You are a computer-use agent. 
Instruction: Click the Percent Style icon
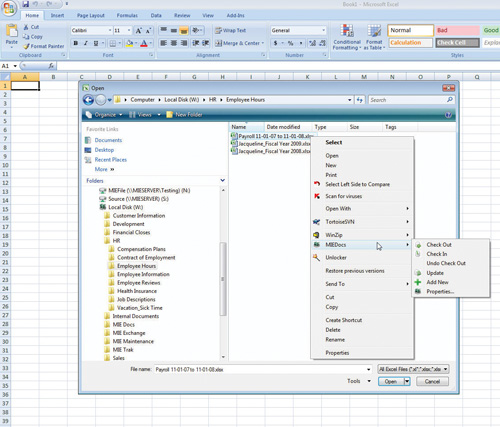pyautogui.click(x=291, y=43)
